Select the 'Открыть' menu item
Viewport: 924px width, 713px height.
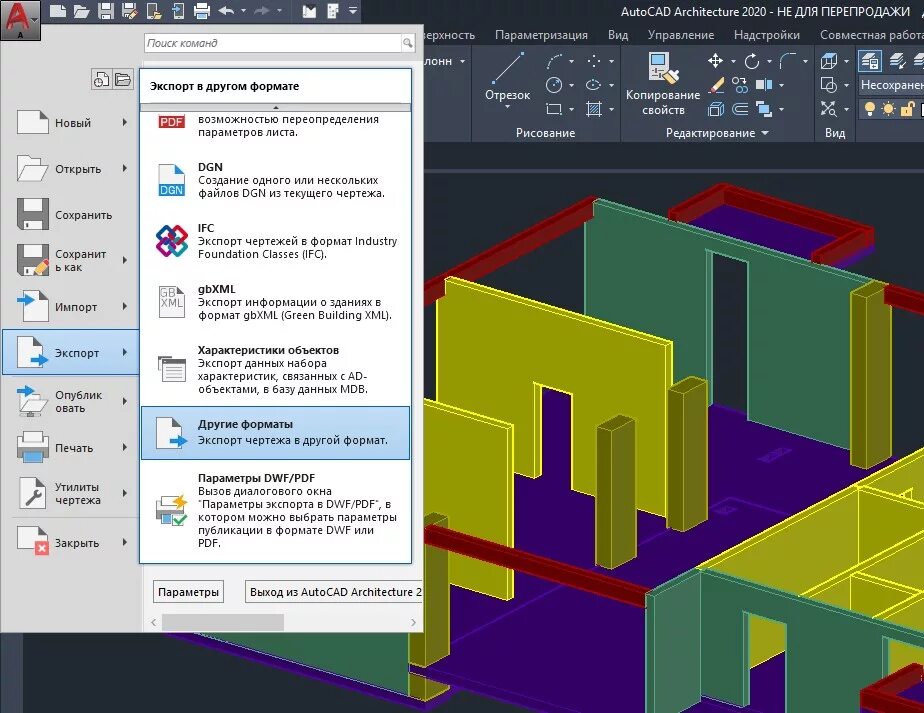coord(72,169)
